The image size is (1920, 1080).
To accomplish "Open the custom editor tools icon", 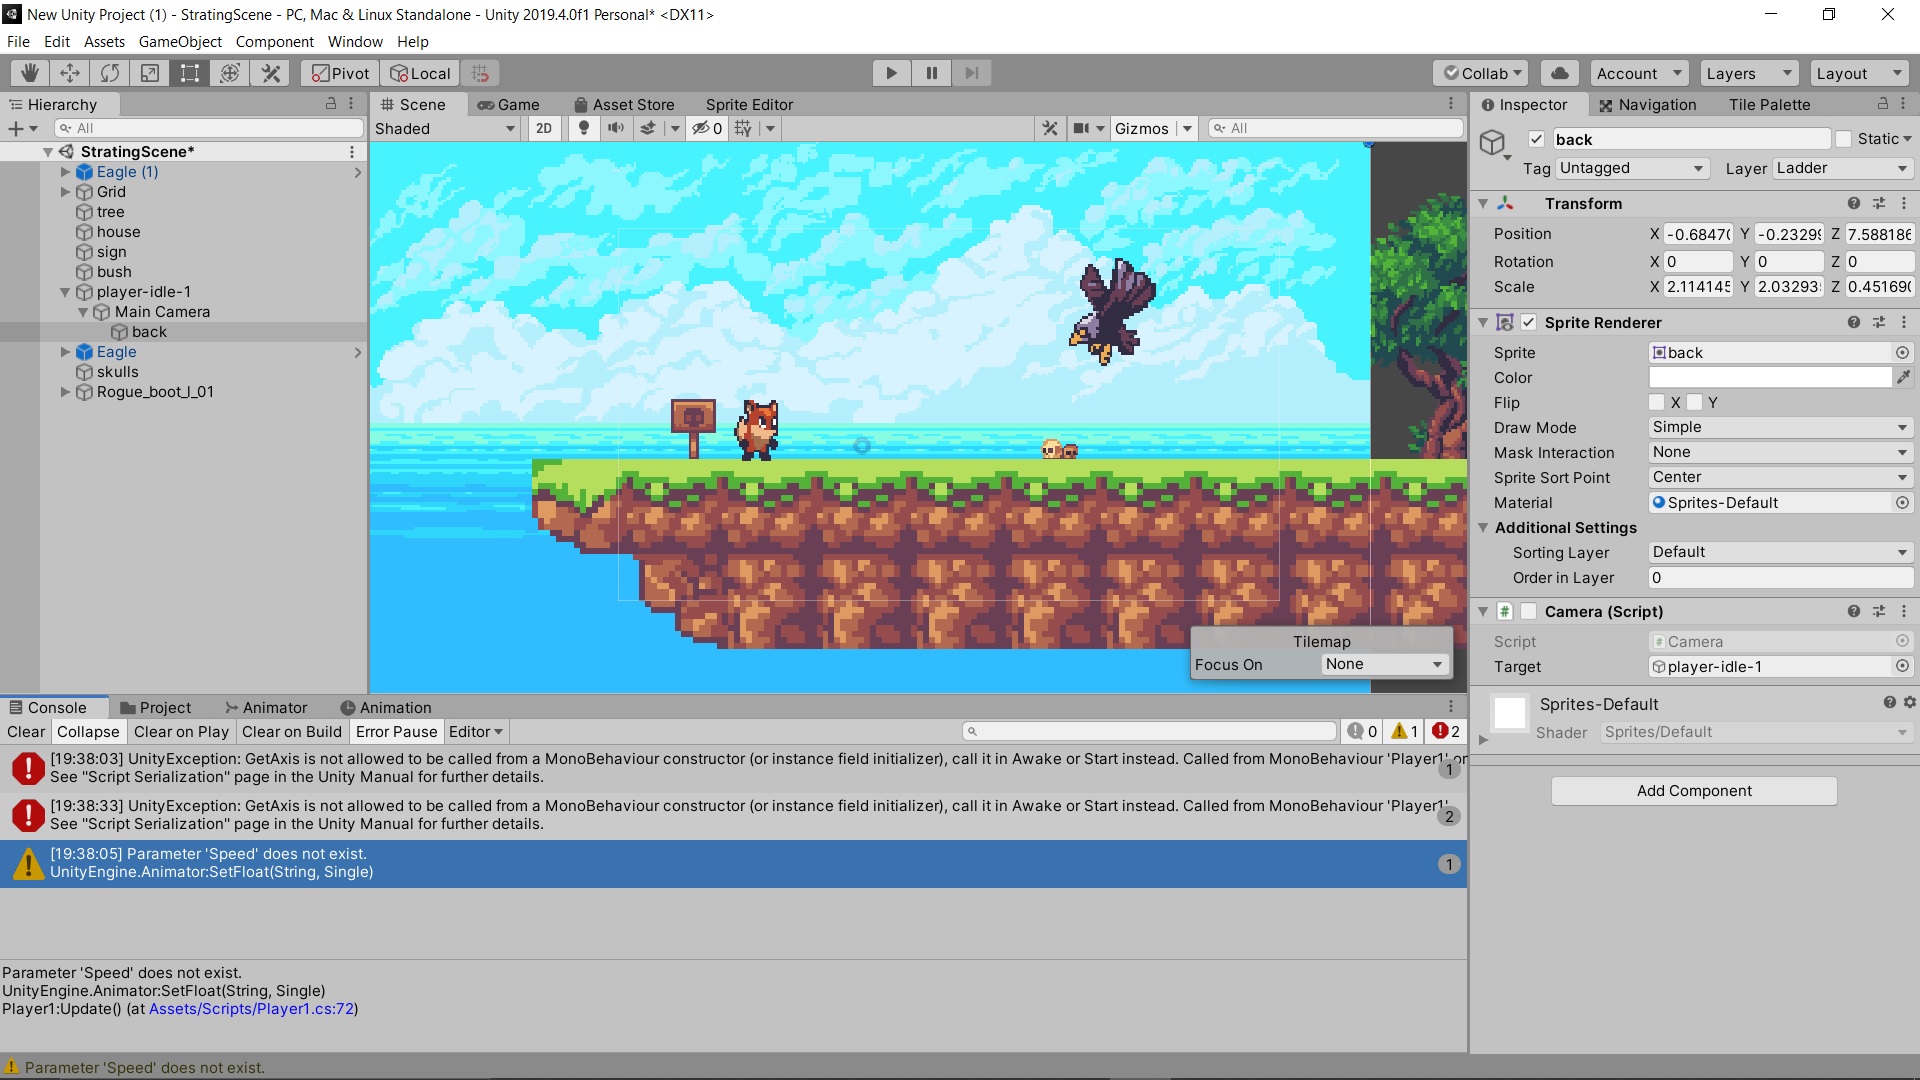I will (270, 73).
